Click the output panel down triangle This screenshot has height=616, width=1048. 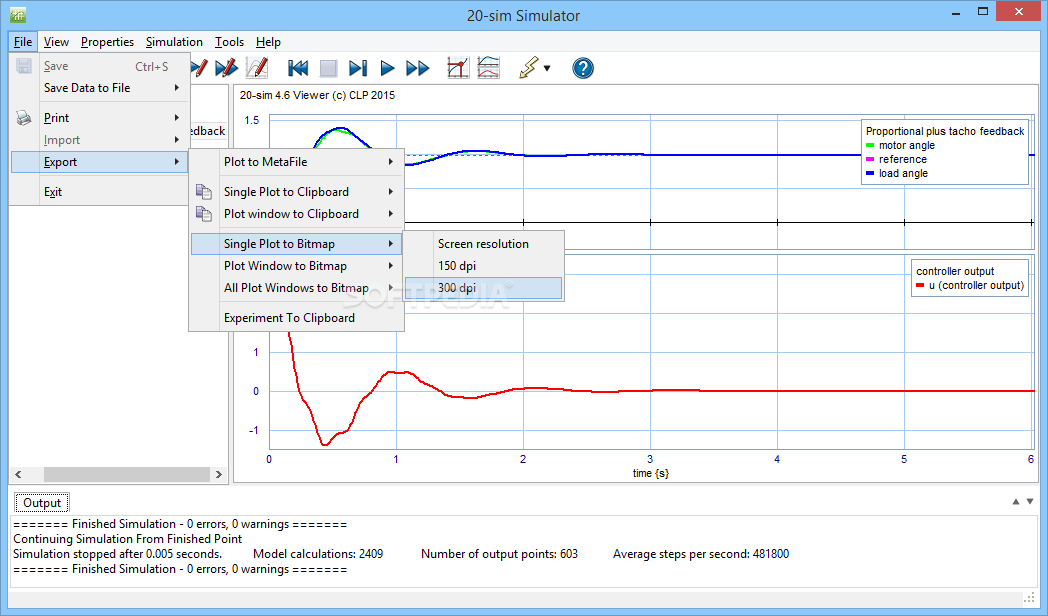point(1030,501)
